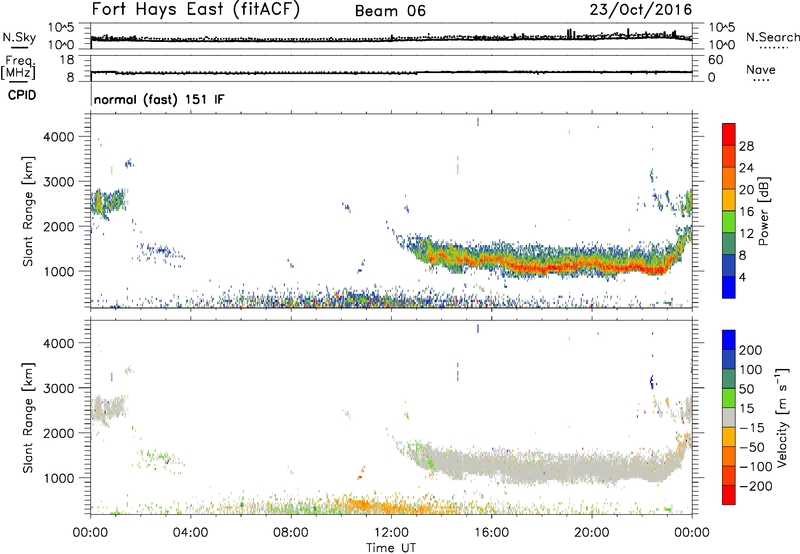
Task: Pick the top blue segment of the velocity colorbar
Action: pos(729,340)
